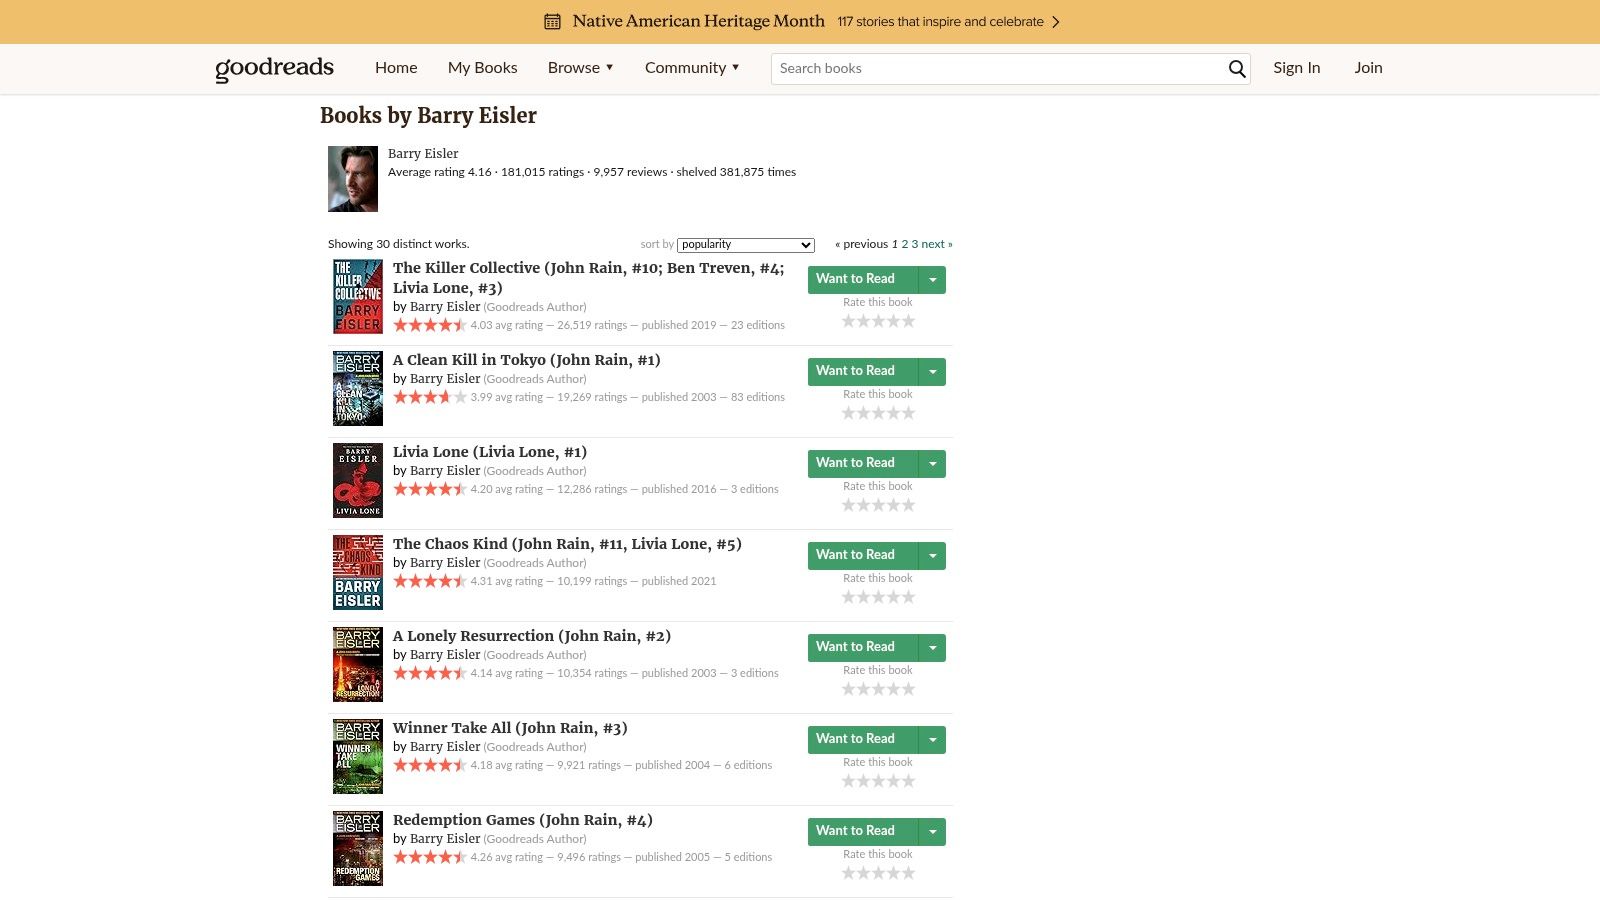The width and height of the screenshot is (1600, 900).
Task: Open the Community menu
Action: coord(692,68)
